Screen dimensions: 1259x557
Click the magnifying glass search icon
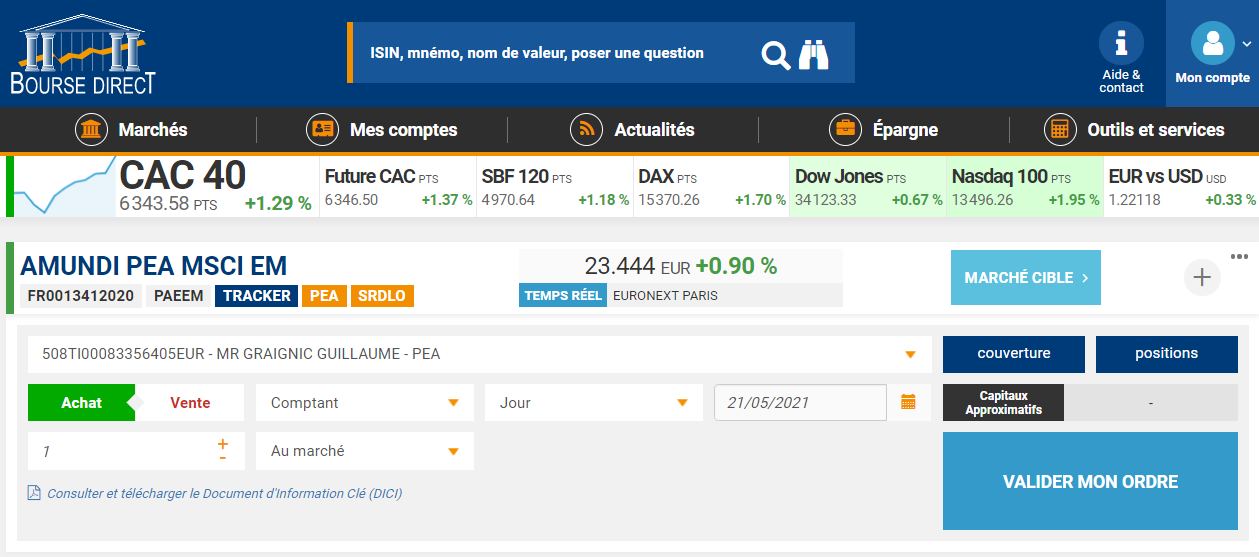pyautogui.click(x=776, y=54)
